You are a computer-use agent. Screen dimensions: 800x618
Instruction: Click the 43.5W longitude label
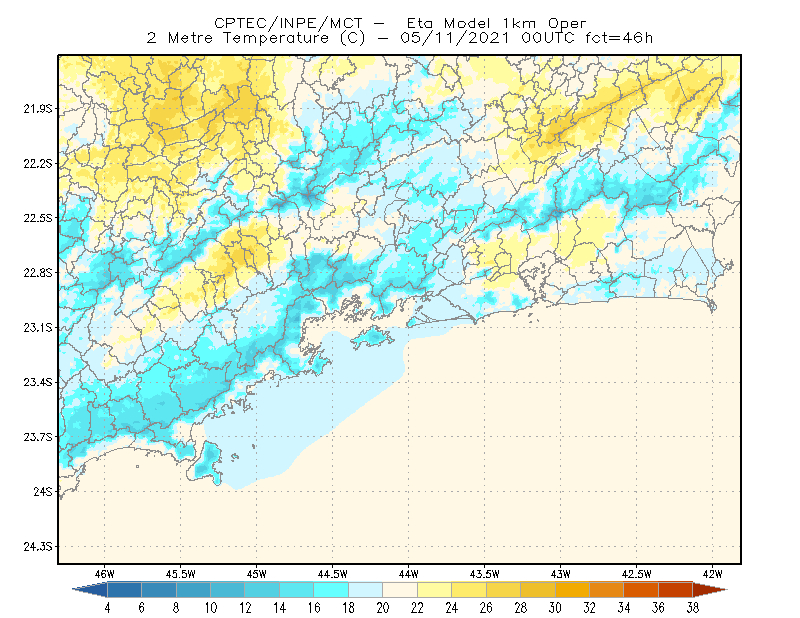click(485, 574)
